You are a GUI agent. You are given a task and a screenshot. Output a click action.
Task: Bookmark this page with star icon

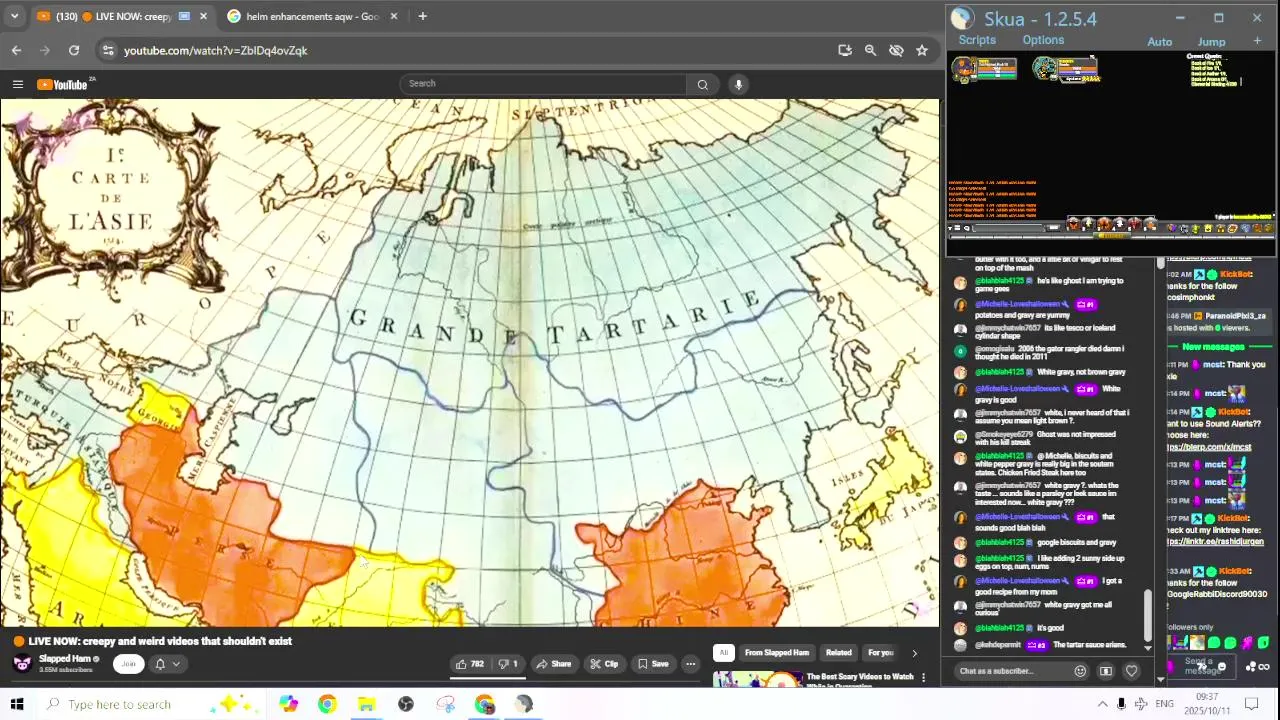922,50
